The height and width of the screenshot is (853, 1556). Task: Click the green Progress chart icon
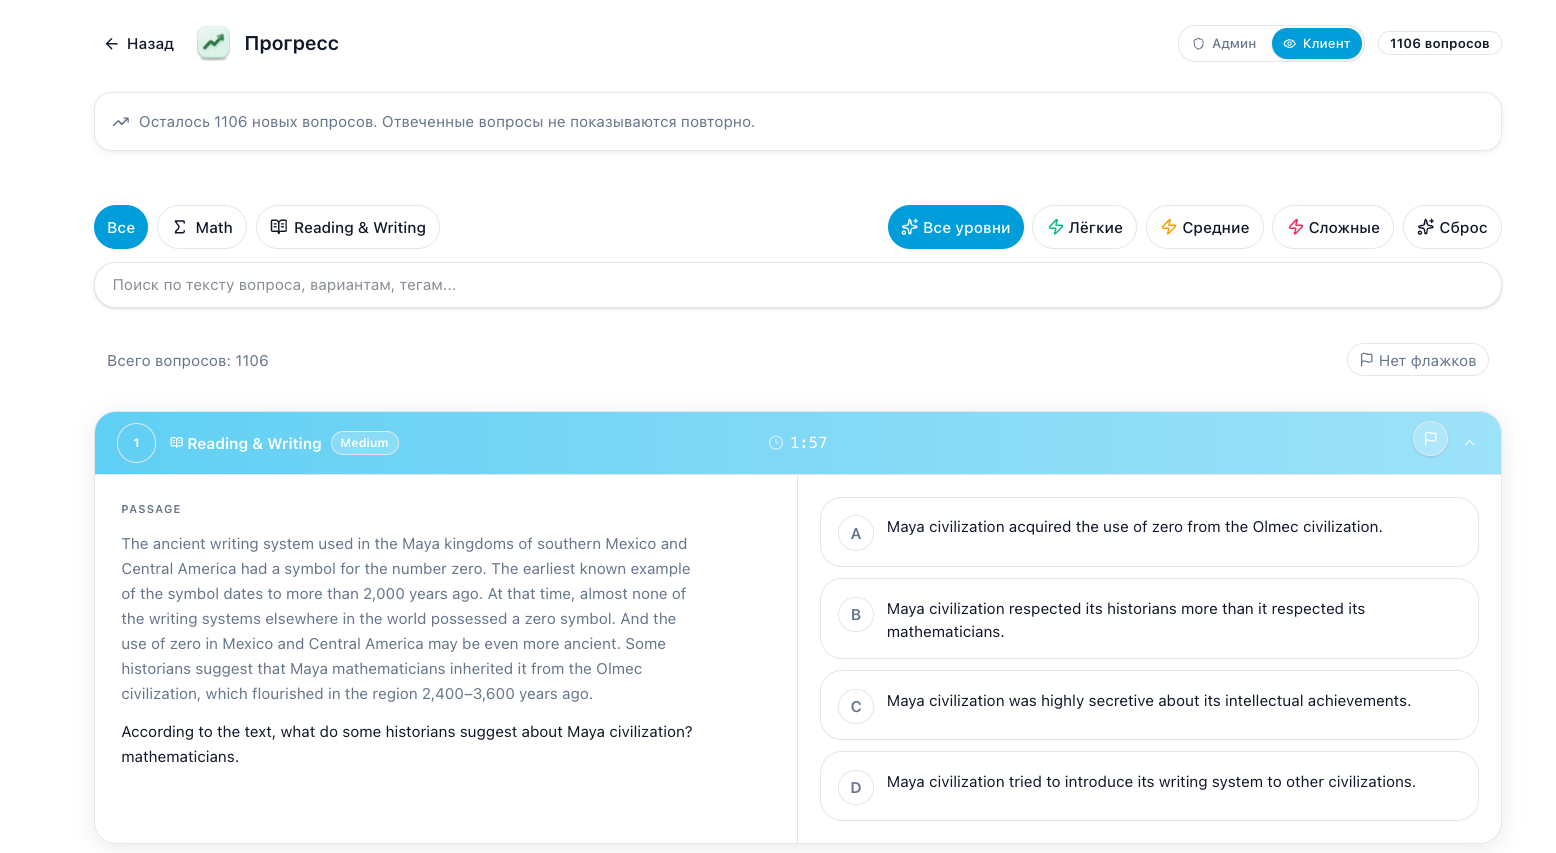coord(213,43)
